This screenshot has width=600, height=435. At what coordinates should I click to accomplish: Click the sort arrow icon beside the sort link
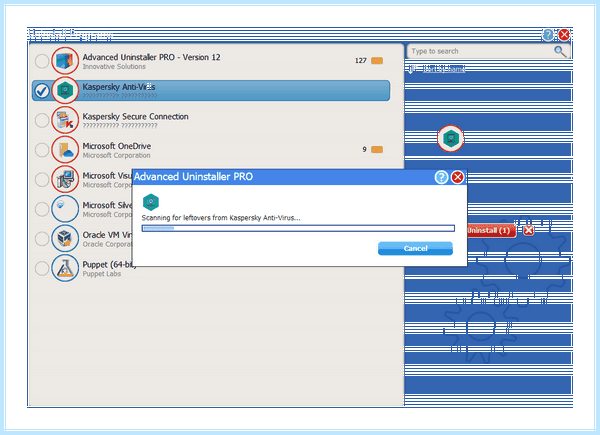click(x=412, y=69)
